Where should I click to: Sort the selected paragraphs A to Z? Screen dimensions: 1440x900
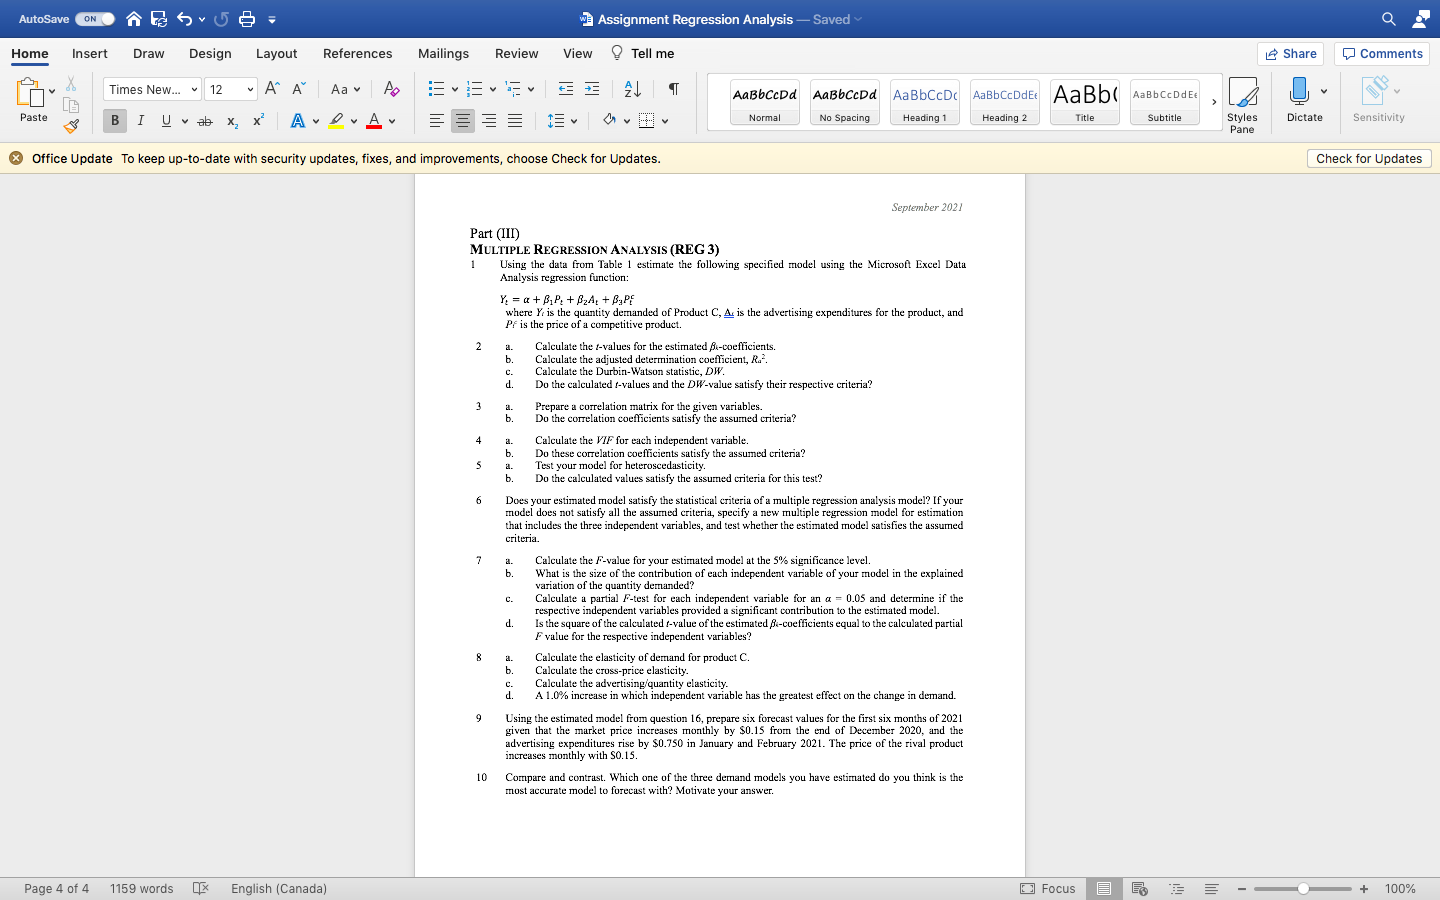[633, 89]
